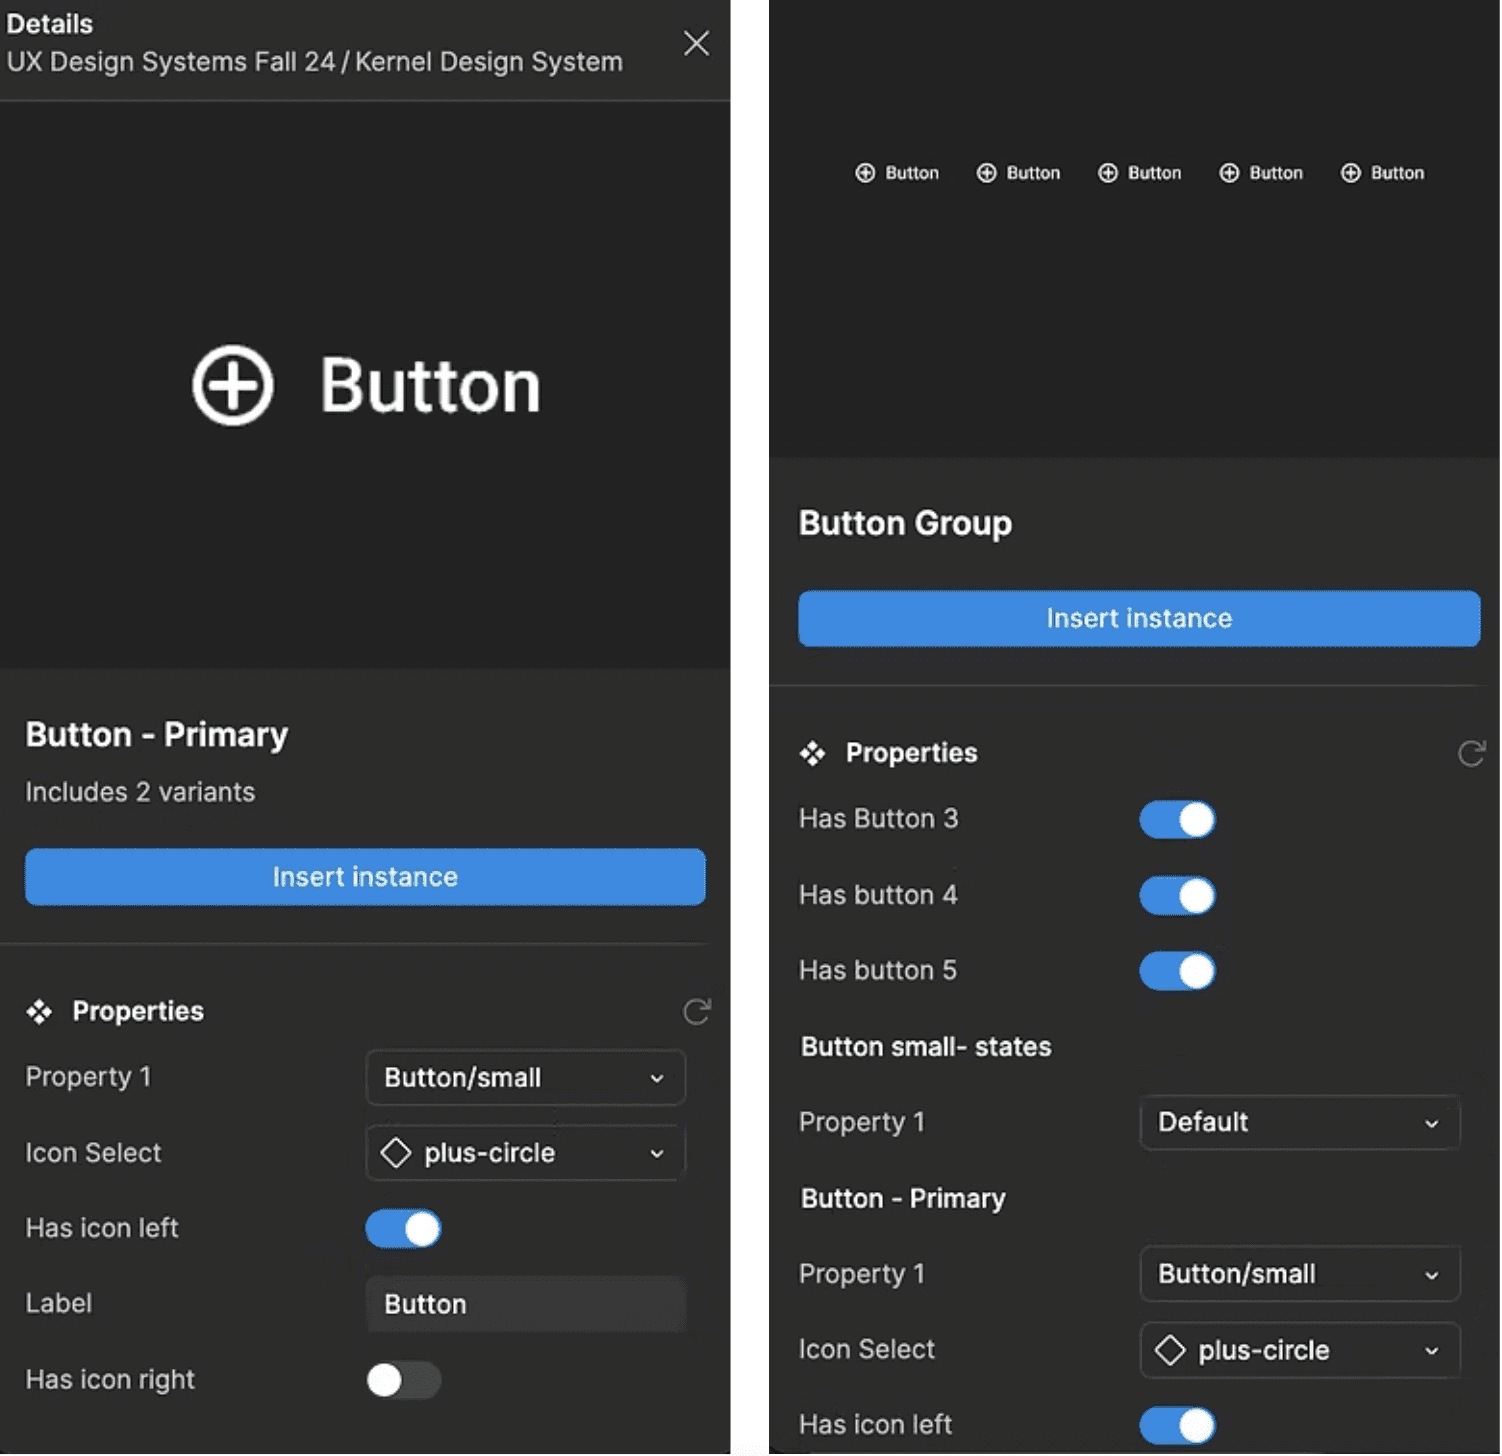Screen dimensions: 1502x1456
Task: Toggle Has icon left in Button - Primary panel
Action: (x=403, y=1229)
